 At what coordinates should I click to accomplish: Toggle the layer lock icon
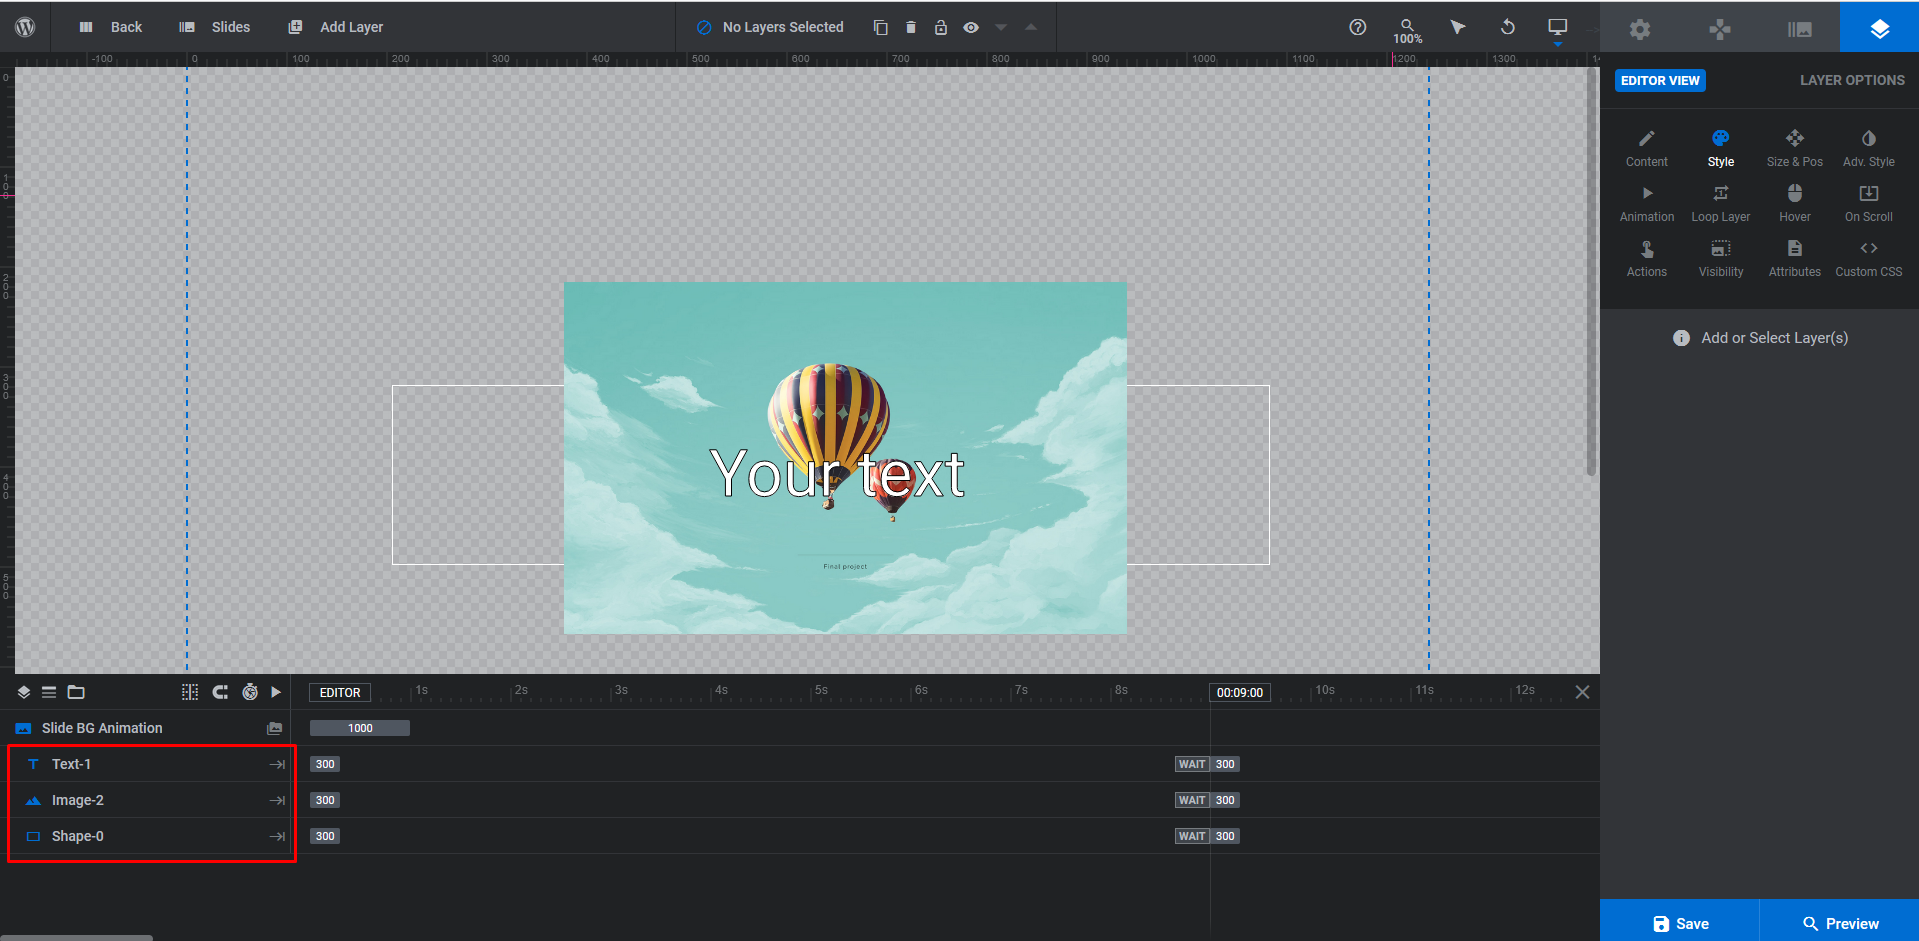(941, 27)
